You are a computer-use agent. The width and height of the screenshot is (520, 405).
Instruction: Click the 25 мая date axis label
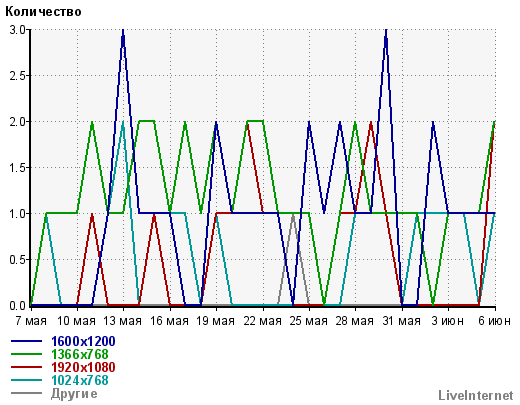click(x=308, y=321)
